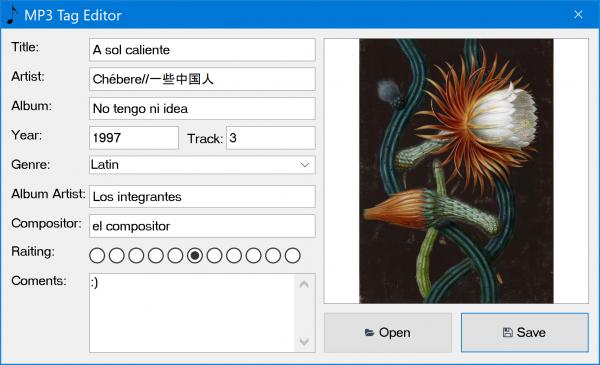This screenshot has height=365, width=600.
Task: Focus the Album Artist field 'Los integrantes'
Action: click(x=202, y=197)
